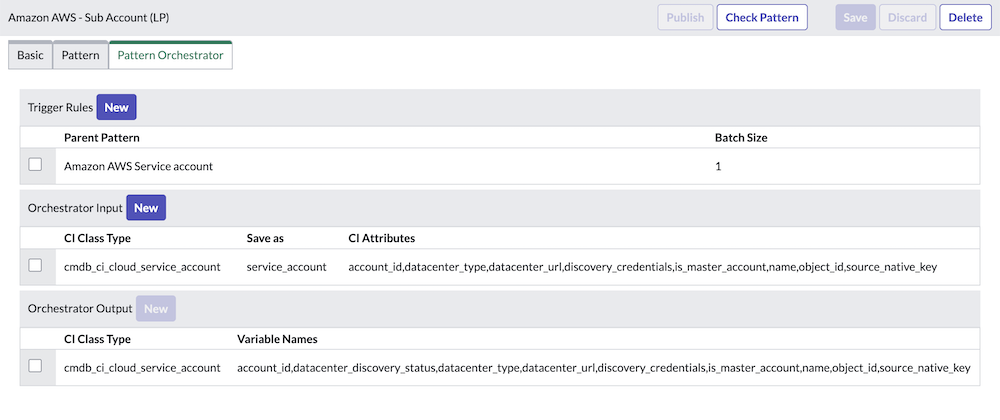
Task: Click the Orchestrator Output section label
Action: 80,308
